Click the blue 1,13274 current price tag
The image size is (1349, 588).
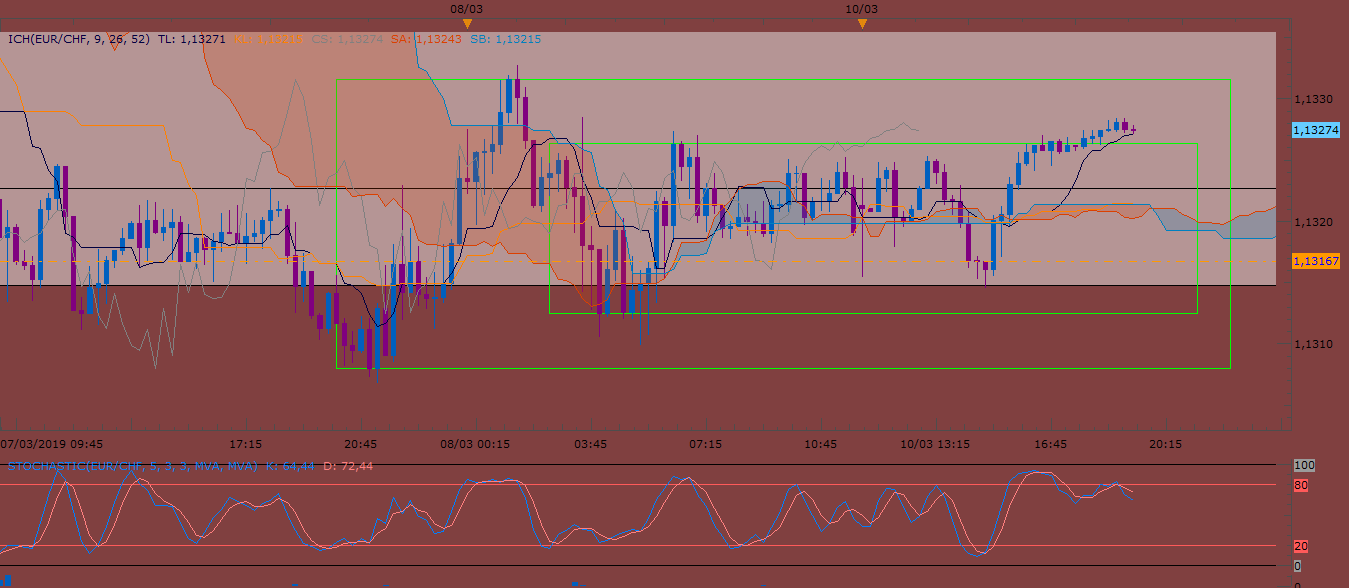pos(1316,130)
